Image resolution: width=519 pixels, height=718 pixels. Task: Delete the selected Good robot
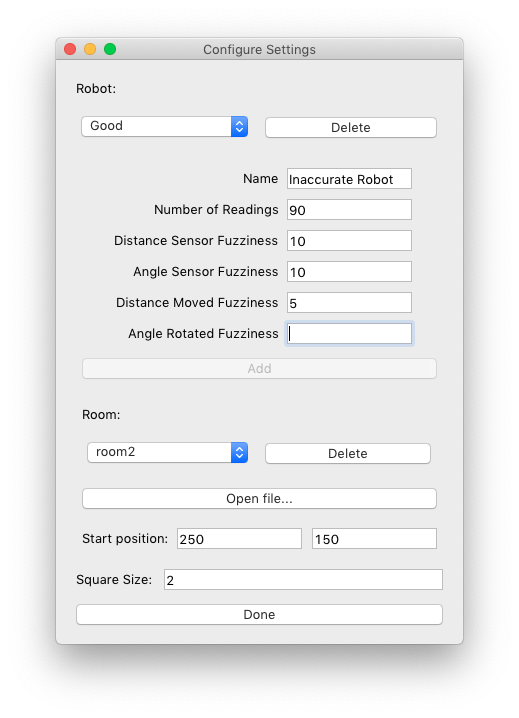pyautogui.click(x=350, y=127)
